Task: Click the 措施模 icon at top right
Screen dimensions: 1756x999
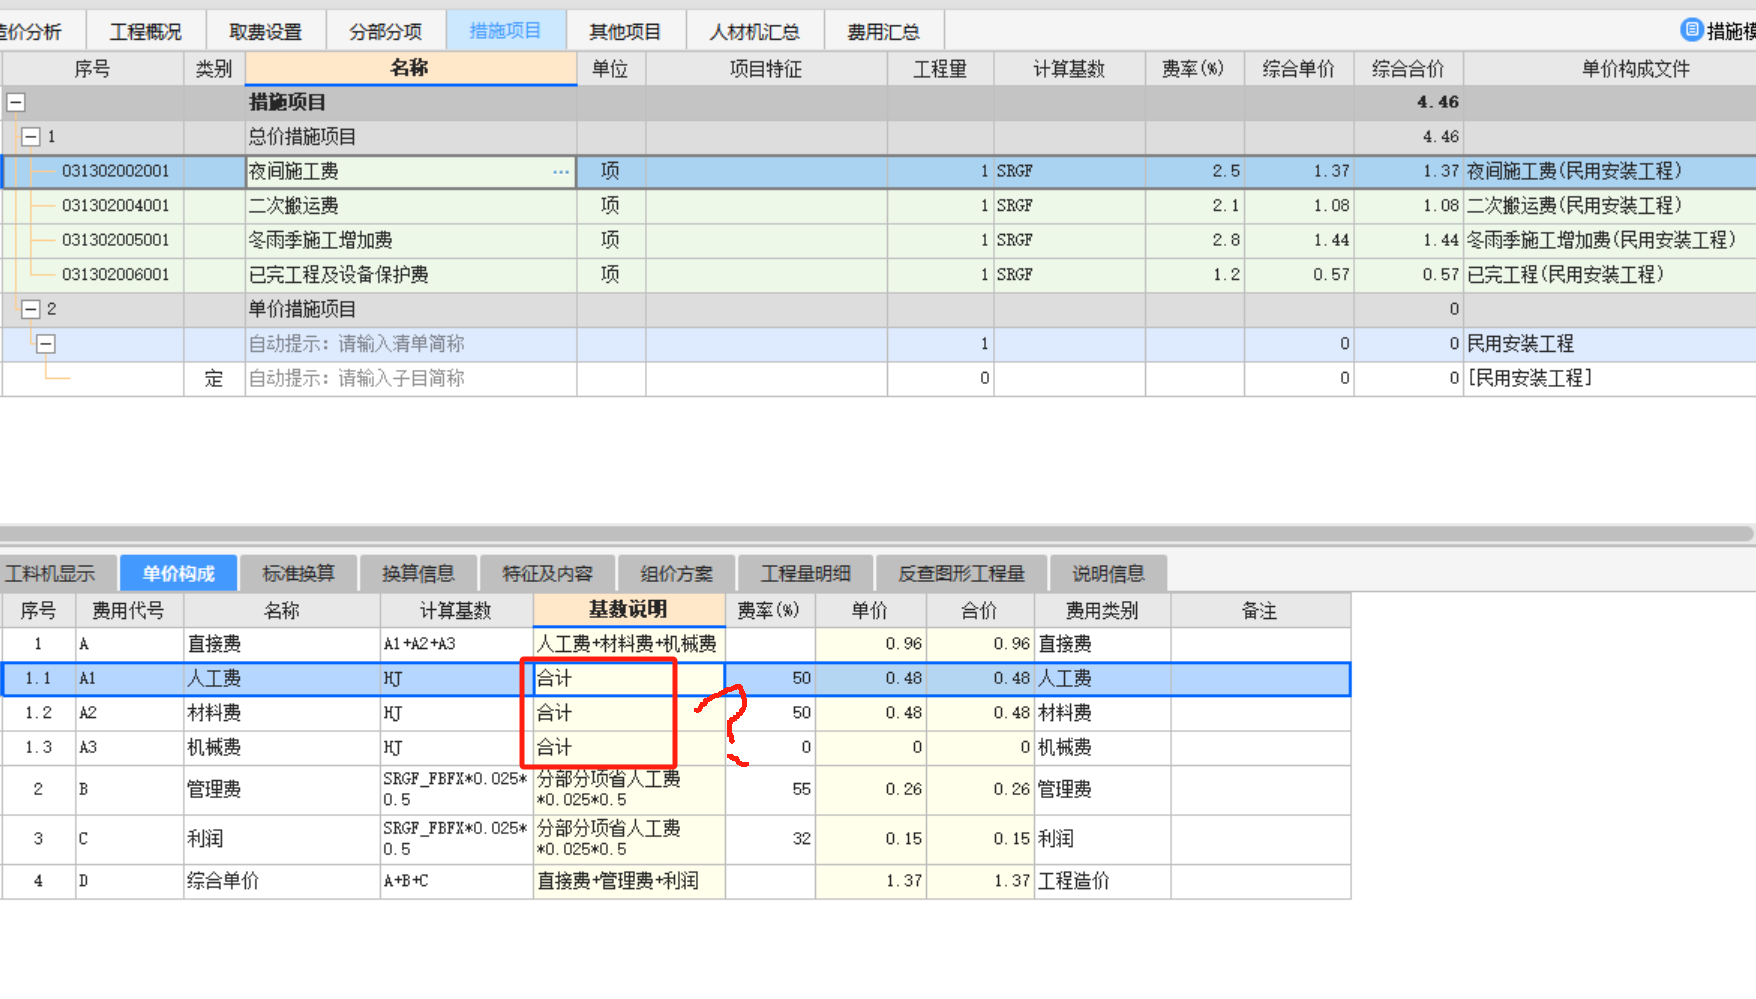Action: pyautogui.click(x=1691, y=30)
